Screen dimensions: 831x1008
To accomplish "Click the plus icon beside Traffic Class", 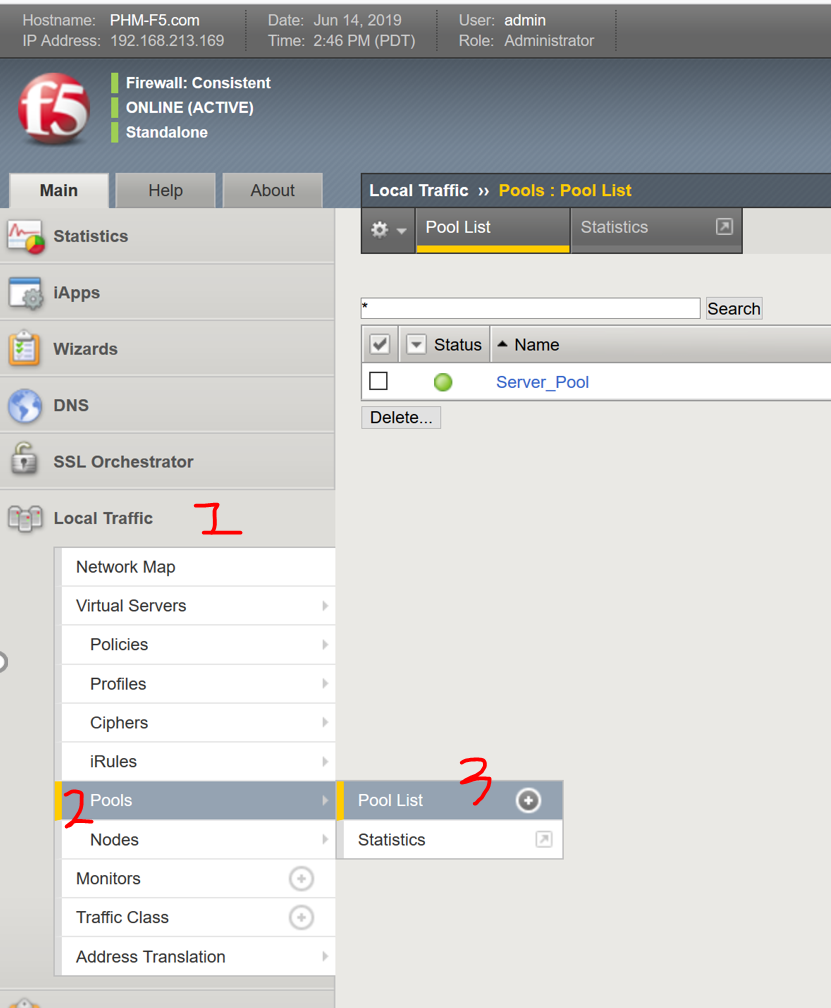I will coord(301,918).
